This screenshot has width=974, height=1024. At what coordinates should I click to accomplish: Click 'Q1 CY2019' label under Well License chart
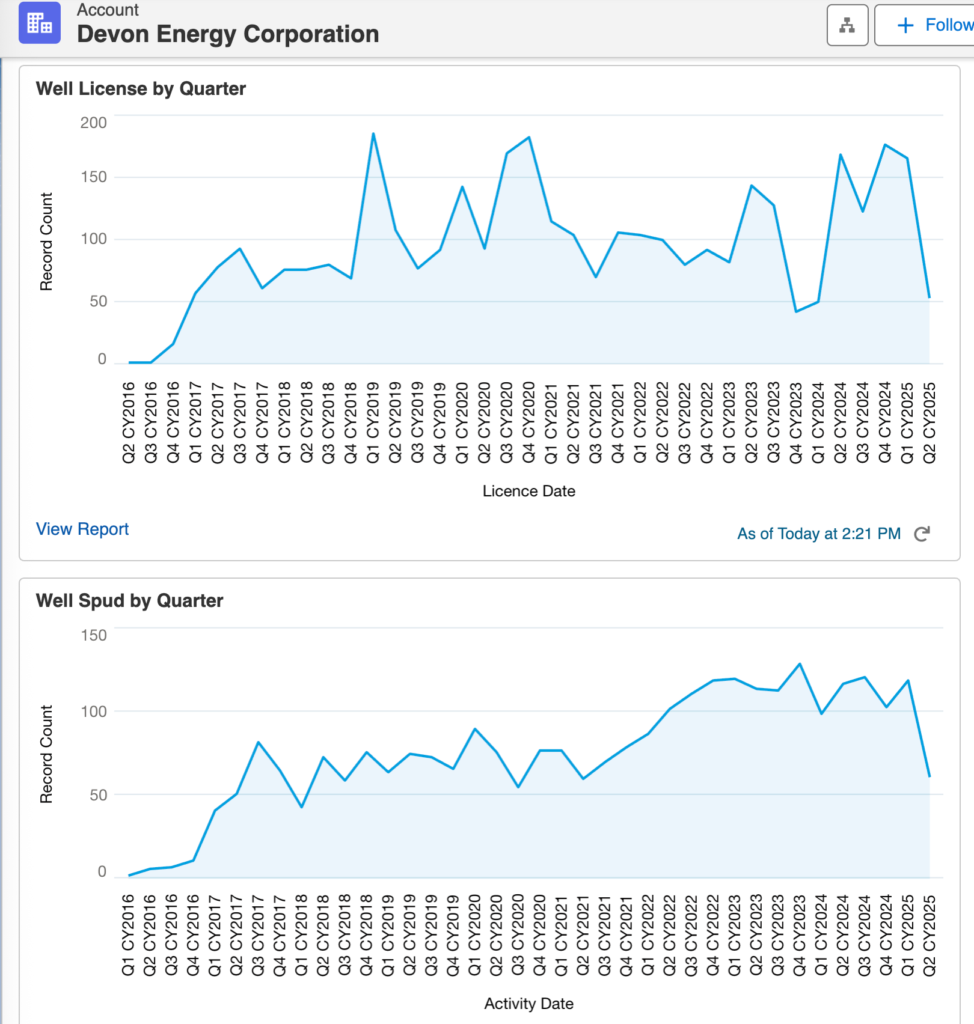(x=373, y=423)
